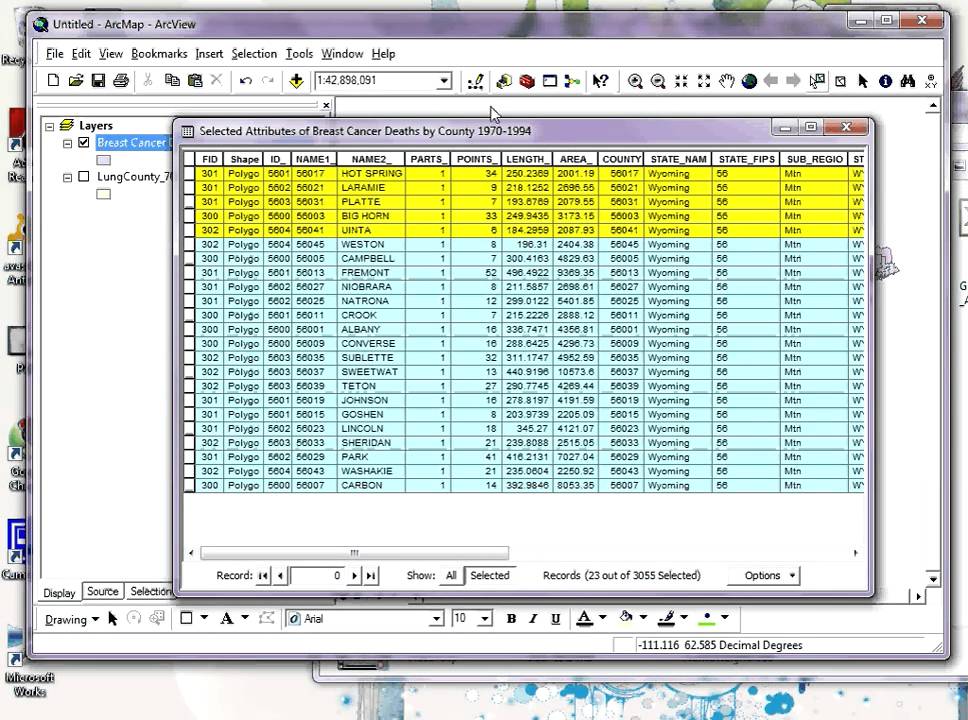Click the Go To XY icon
Viewport: 968px width, 720px height.
931,81
